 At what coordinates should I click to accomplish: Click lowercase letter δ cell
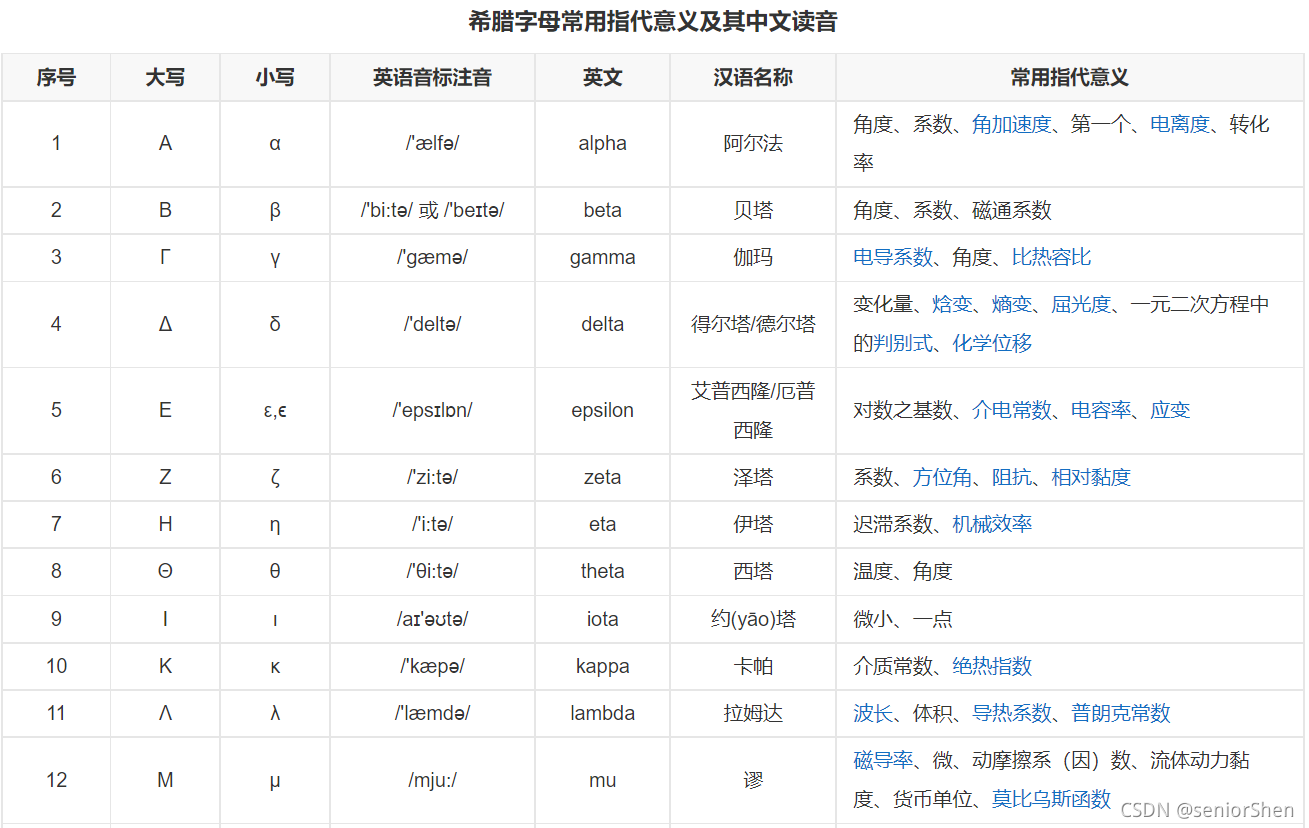(275, 324)
